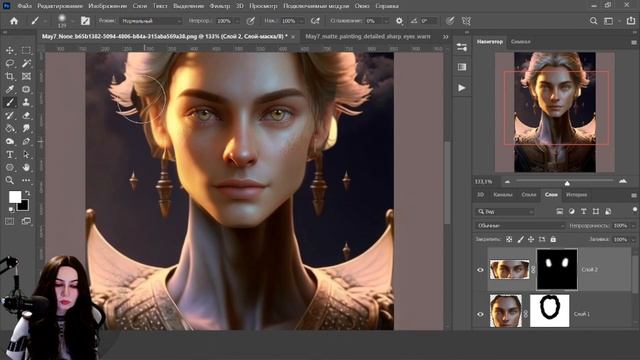This screenshot has width=640, height=360.
Task: Open the Файл menu
Action: click(x=24, y=6)
